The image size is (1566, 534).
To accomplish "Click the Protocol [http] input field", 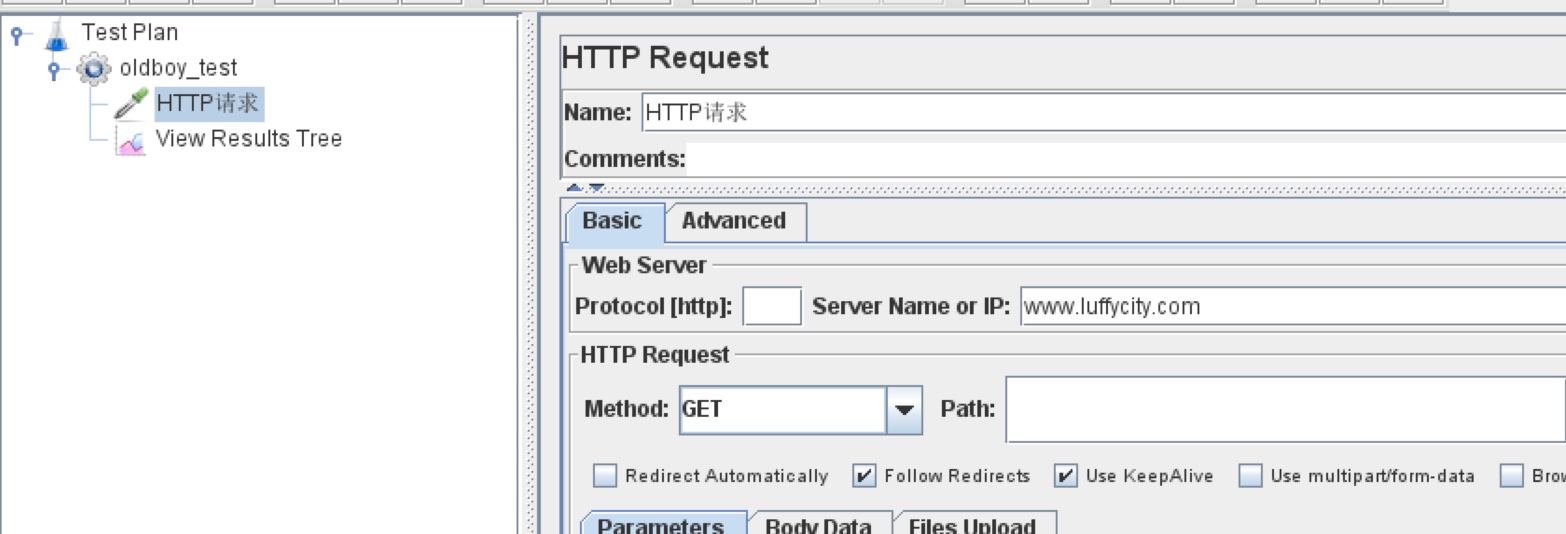I will (772, 307).
